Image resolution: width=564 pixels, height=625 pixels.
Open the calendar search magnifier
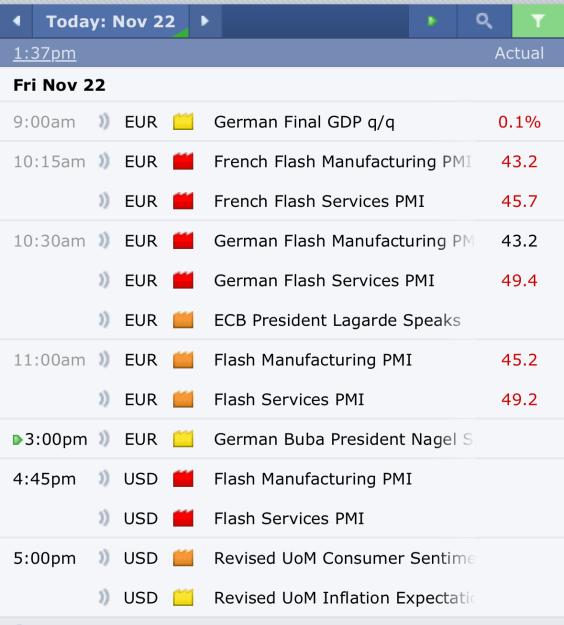484,21
